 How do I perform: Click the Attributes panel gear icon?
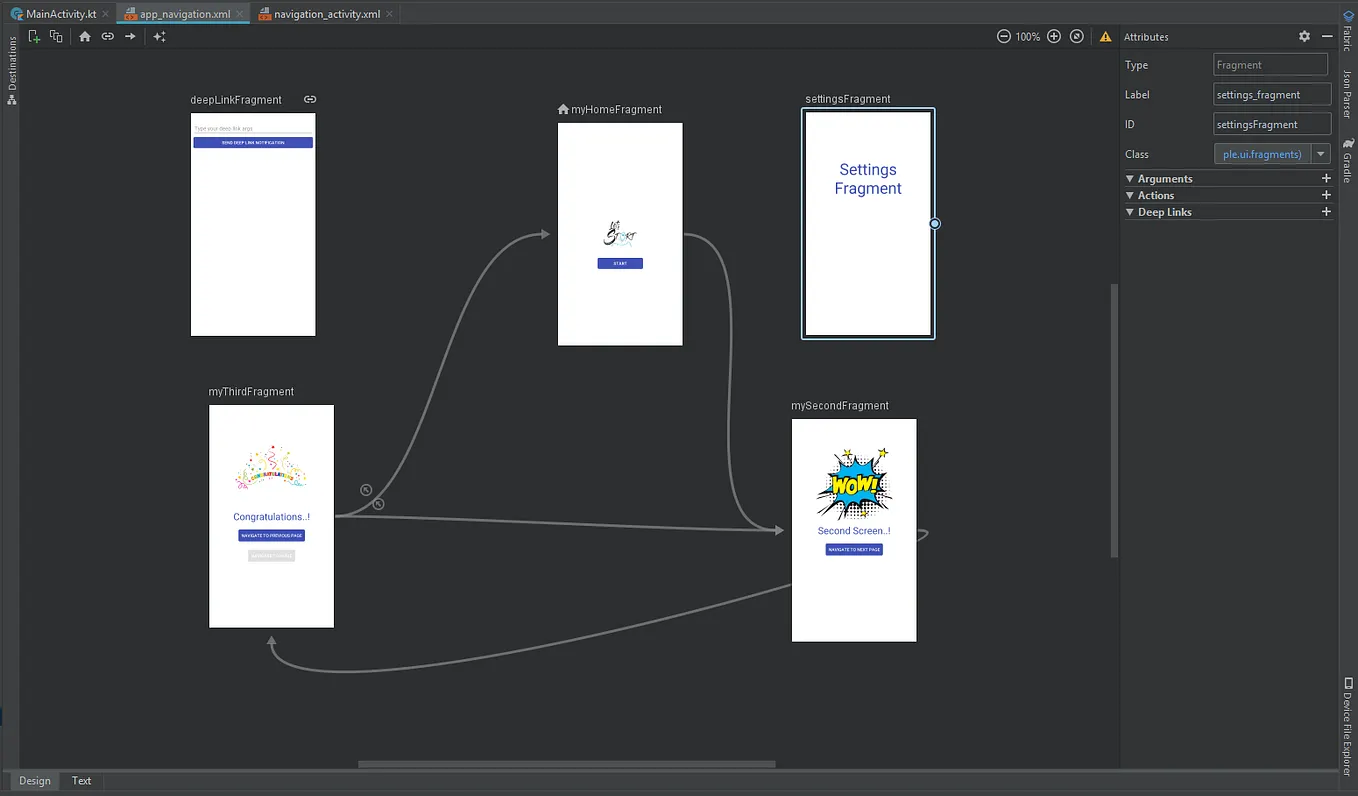pos(1304,36)
